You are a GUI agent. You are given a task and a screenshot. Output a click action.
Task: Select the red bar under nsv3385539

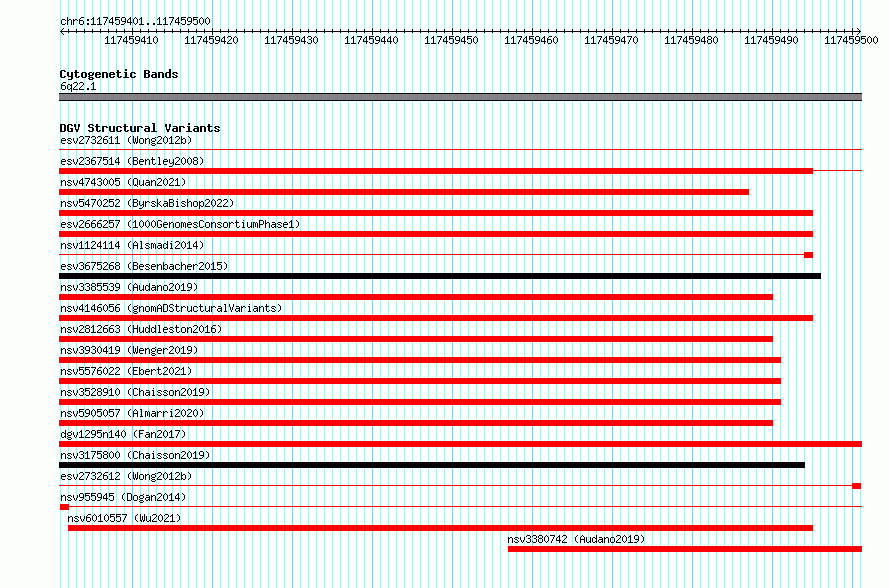pyautogui.click(x=416, y=297)
